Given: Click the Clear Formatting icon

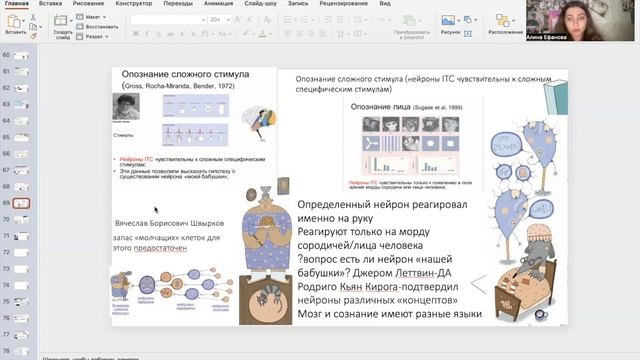Looking at the screenshot, I should (x=267, y=20).
